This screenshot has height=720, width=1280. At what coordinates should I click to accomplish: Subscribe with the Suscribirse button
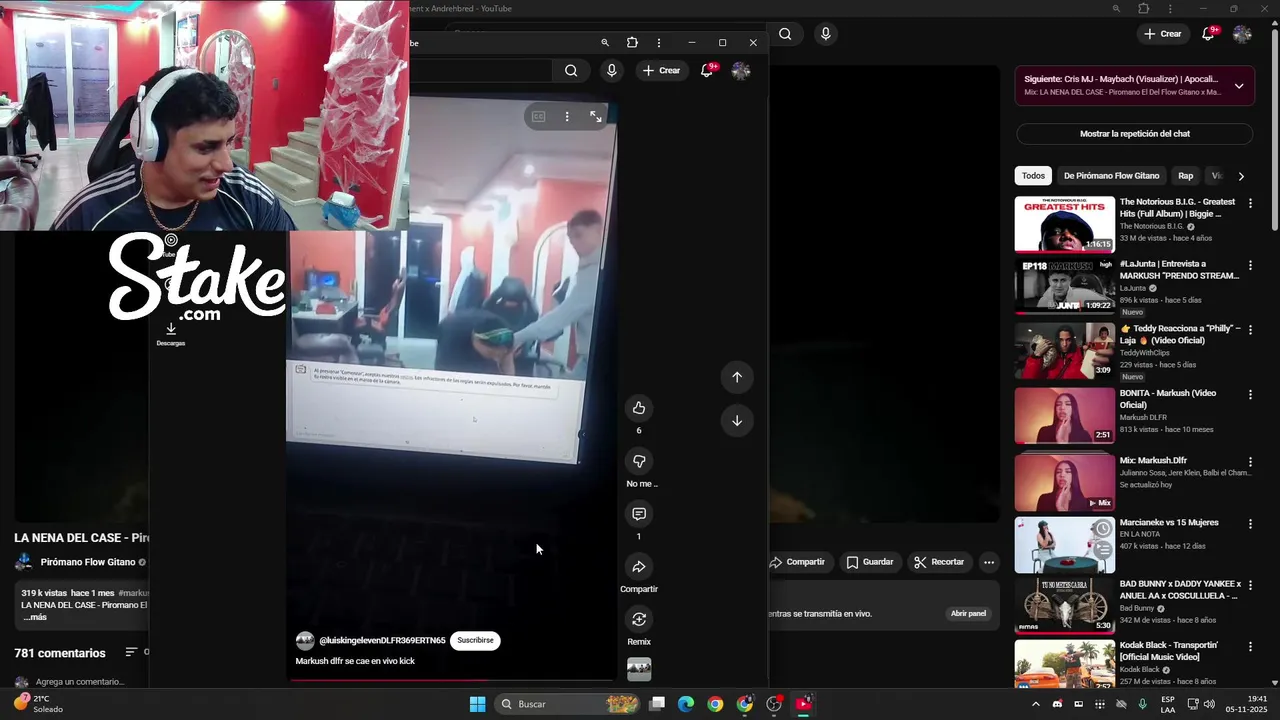coord(475,640)
